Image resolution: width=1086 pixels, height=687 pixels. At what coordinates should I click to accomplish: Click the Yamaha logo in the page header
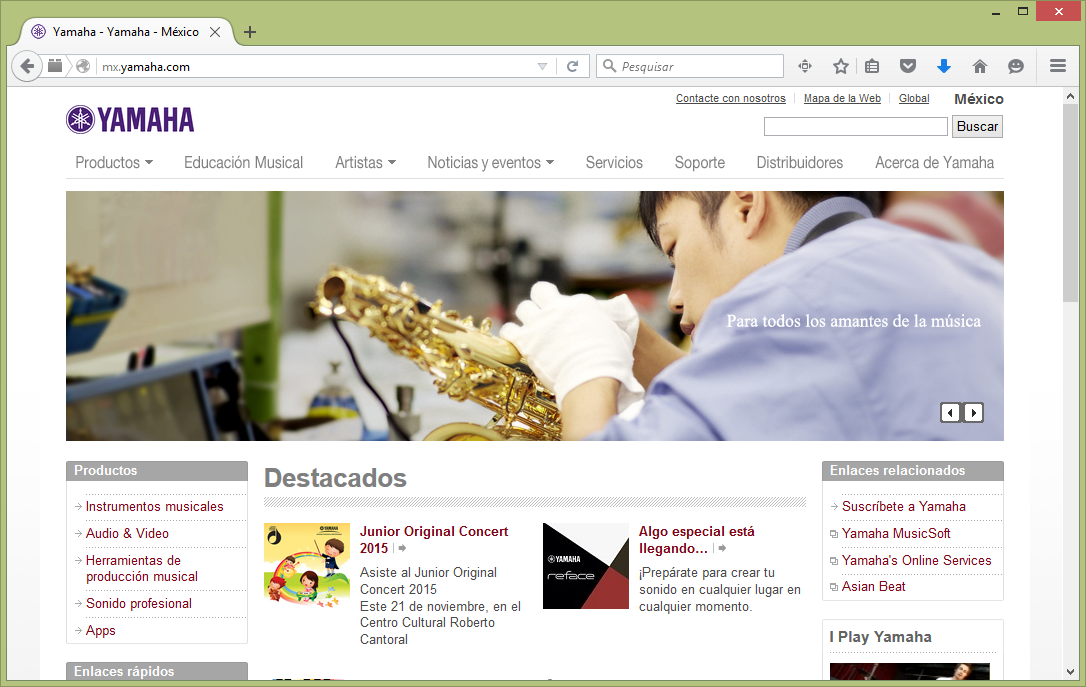coord(130,120)
